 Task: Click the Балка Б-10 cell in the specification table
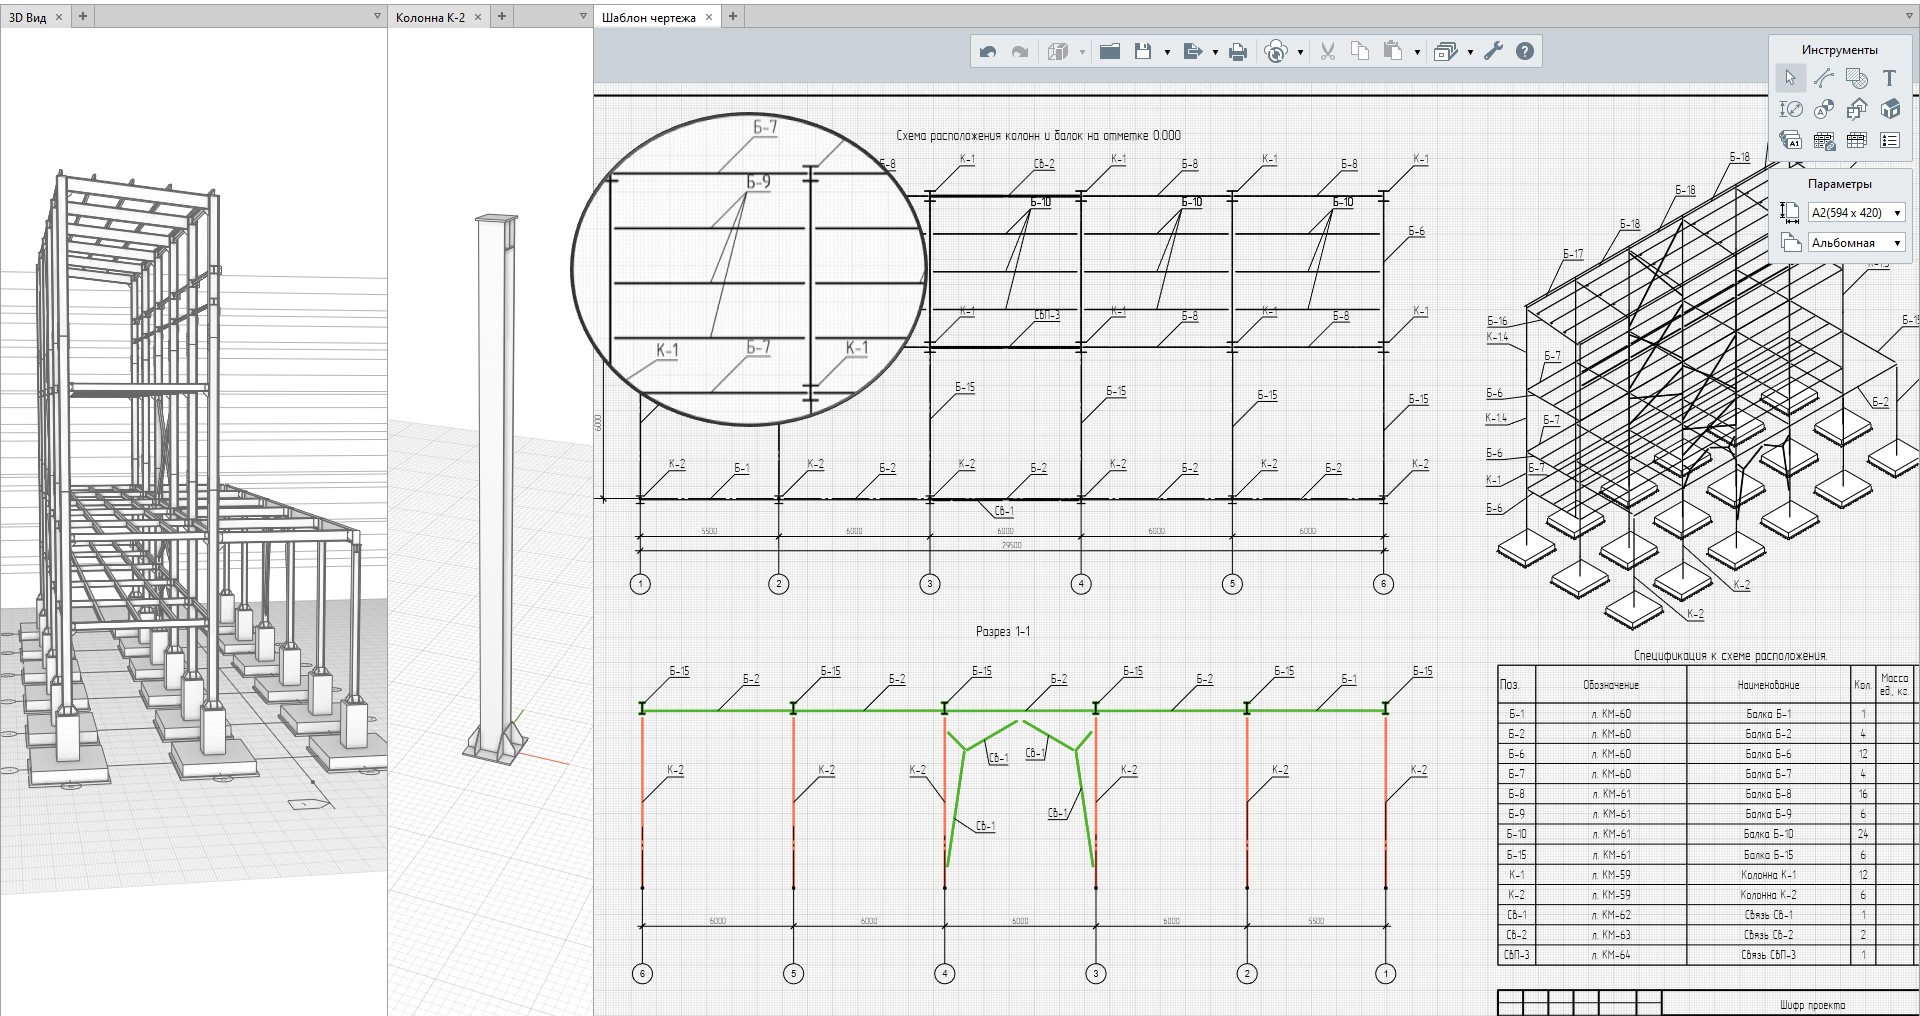click(1768, 834)
